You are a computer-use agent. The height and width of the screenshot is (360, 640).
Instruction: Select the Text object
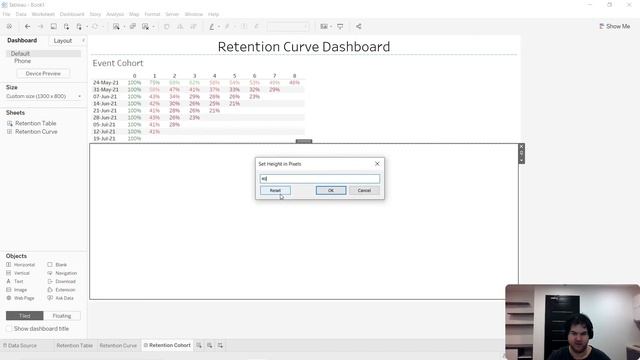15,282
